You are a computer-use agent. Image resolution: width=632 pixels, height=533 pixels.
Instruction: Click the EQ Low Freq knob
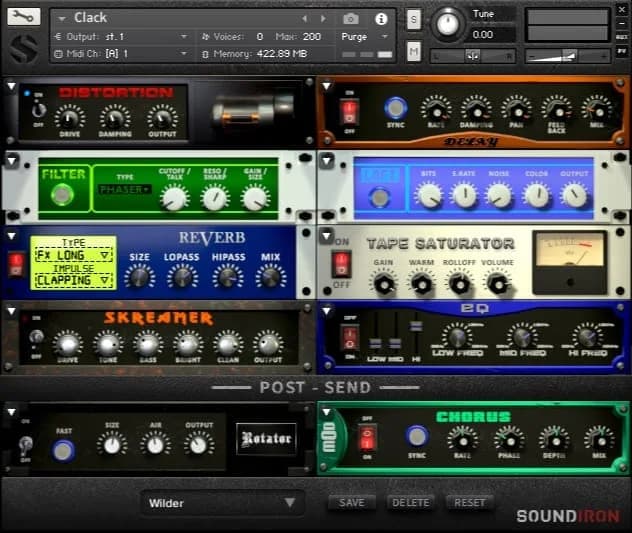point(457,335)
